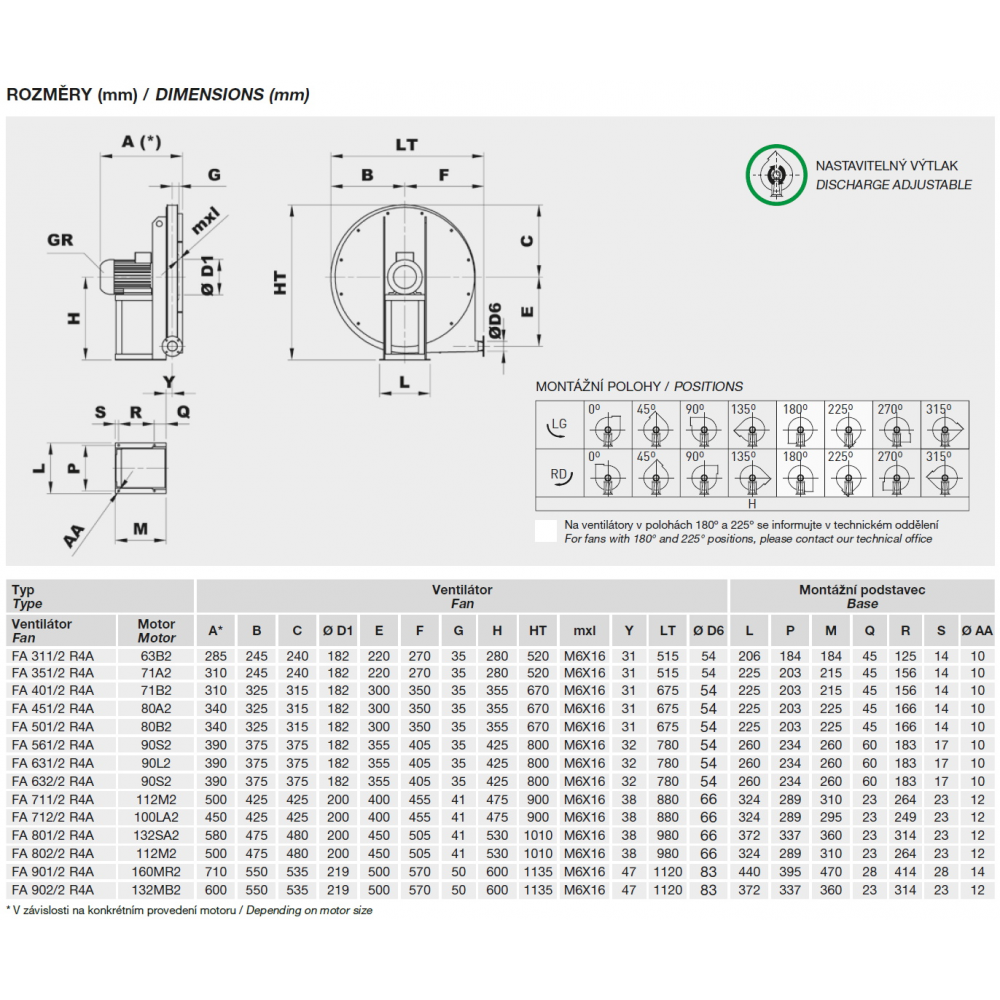The image size is (1000, 1000).
Task: Click the 160MR2 motor cell
Action: 156,872
